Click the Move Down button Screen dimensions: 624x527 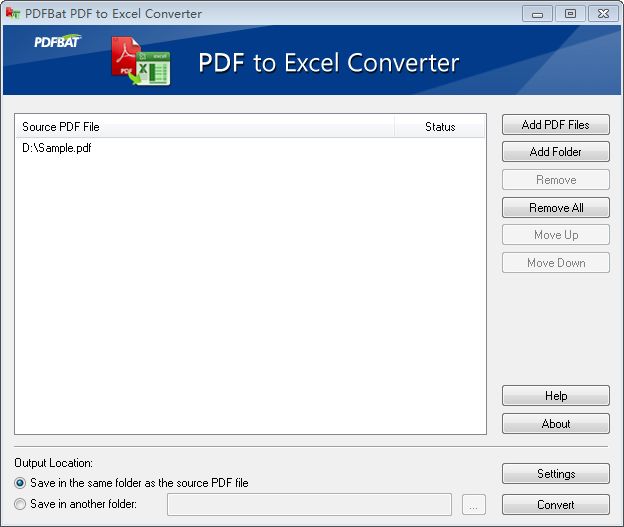[x=556, y=262]
